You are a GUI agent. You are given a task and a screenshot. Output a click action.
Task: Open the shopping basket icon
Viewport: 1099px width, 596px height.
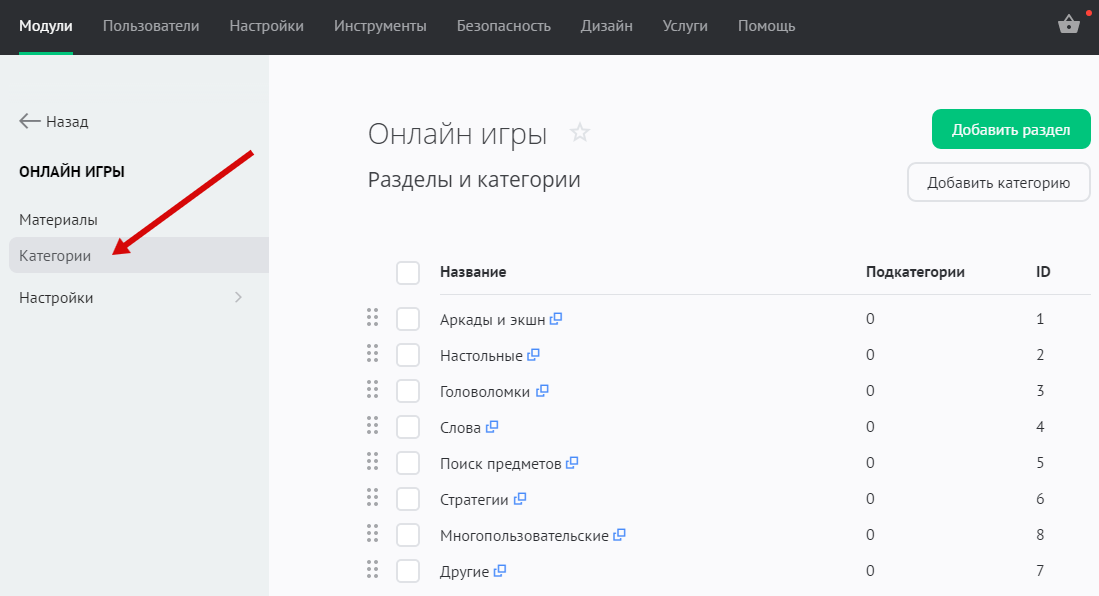click(1068, 26)
